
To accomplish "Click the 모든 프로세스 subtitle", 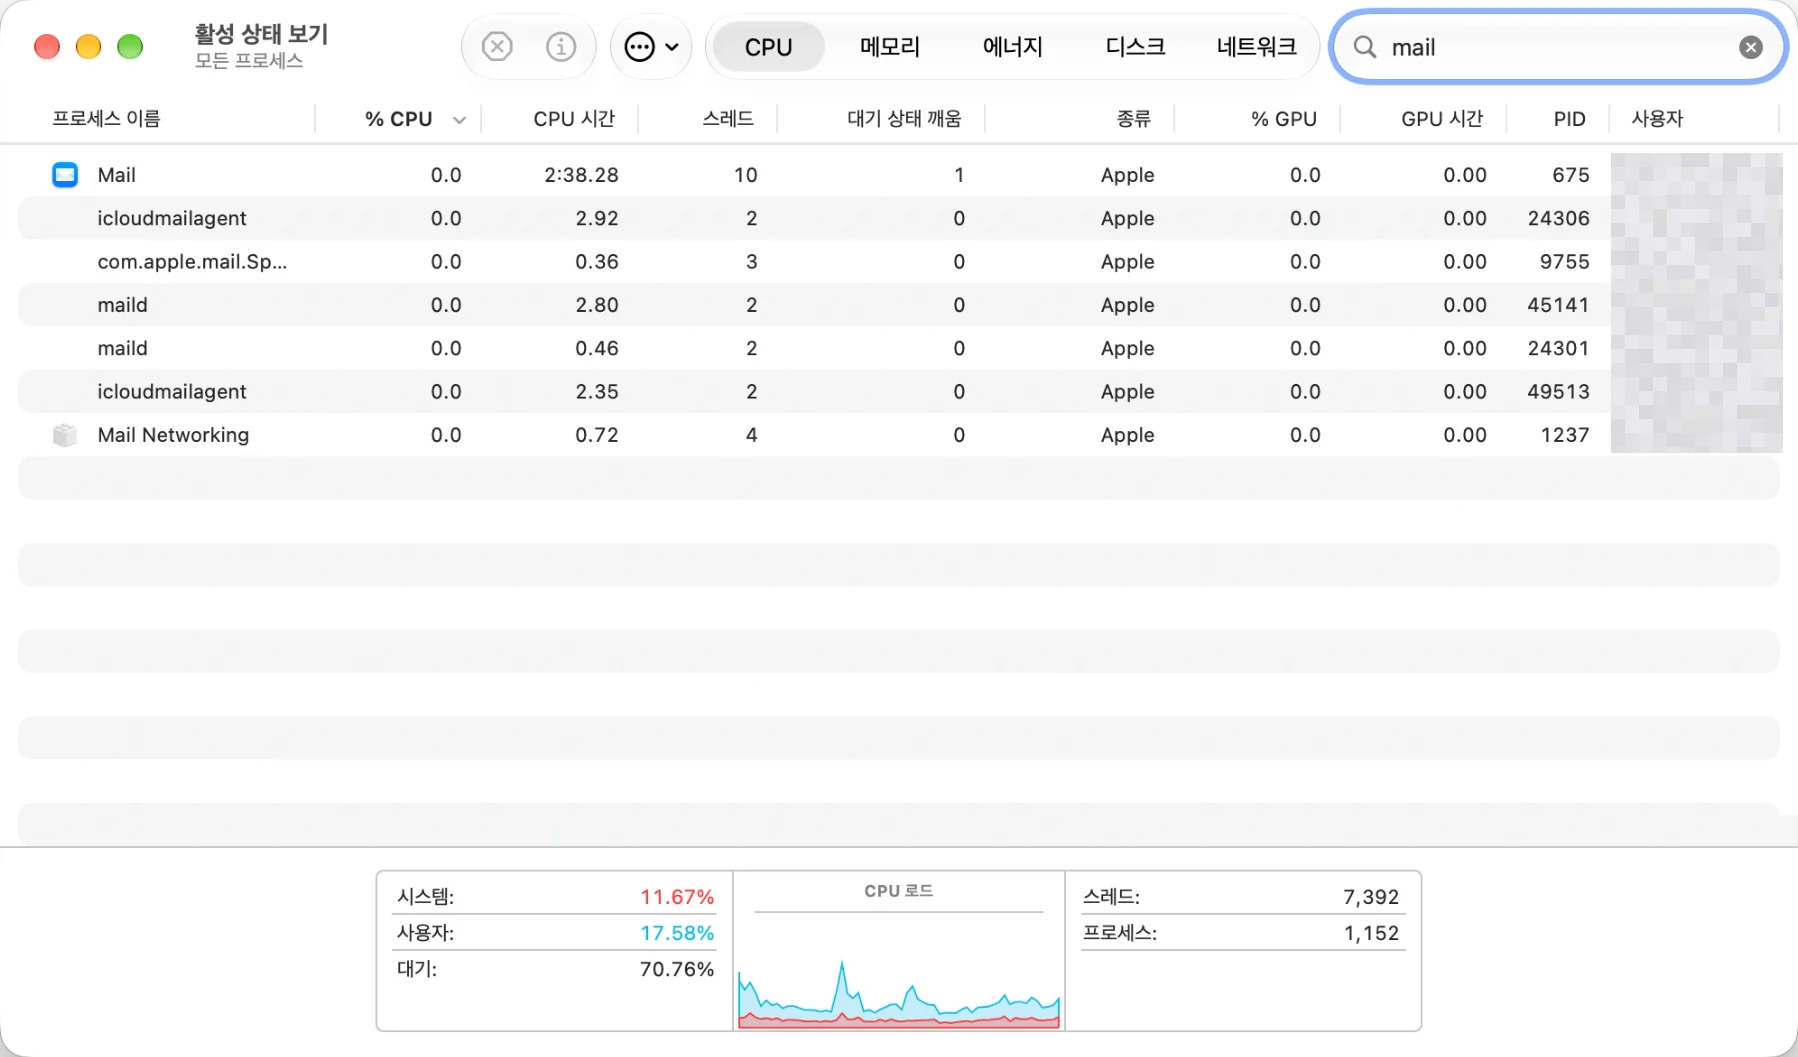I will (x=249, y=61).
